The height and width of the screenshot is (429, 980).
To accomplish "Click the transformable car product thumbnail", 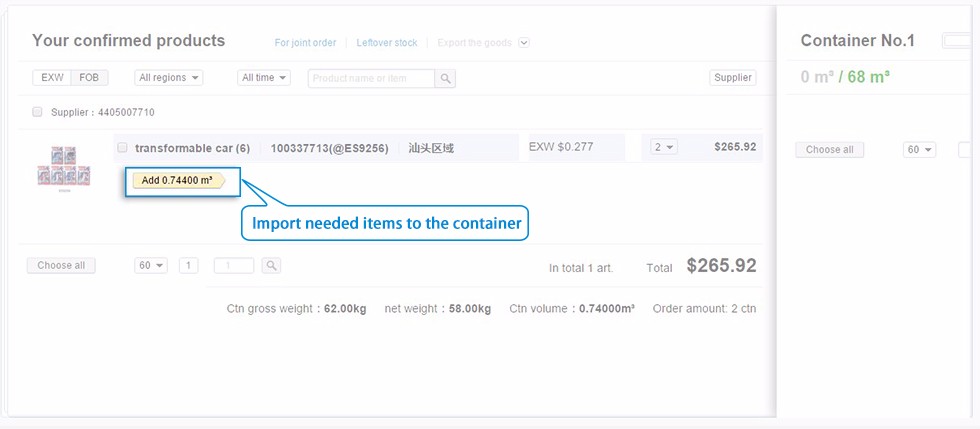I will [x=64, y=168].
